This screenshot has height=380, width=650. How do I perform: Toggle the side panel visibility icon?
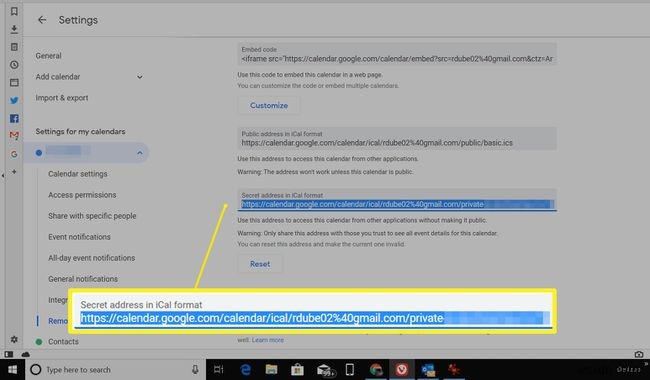point(9,354)
